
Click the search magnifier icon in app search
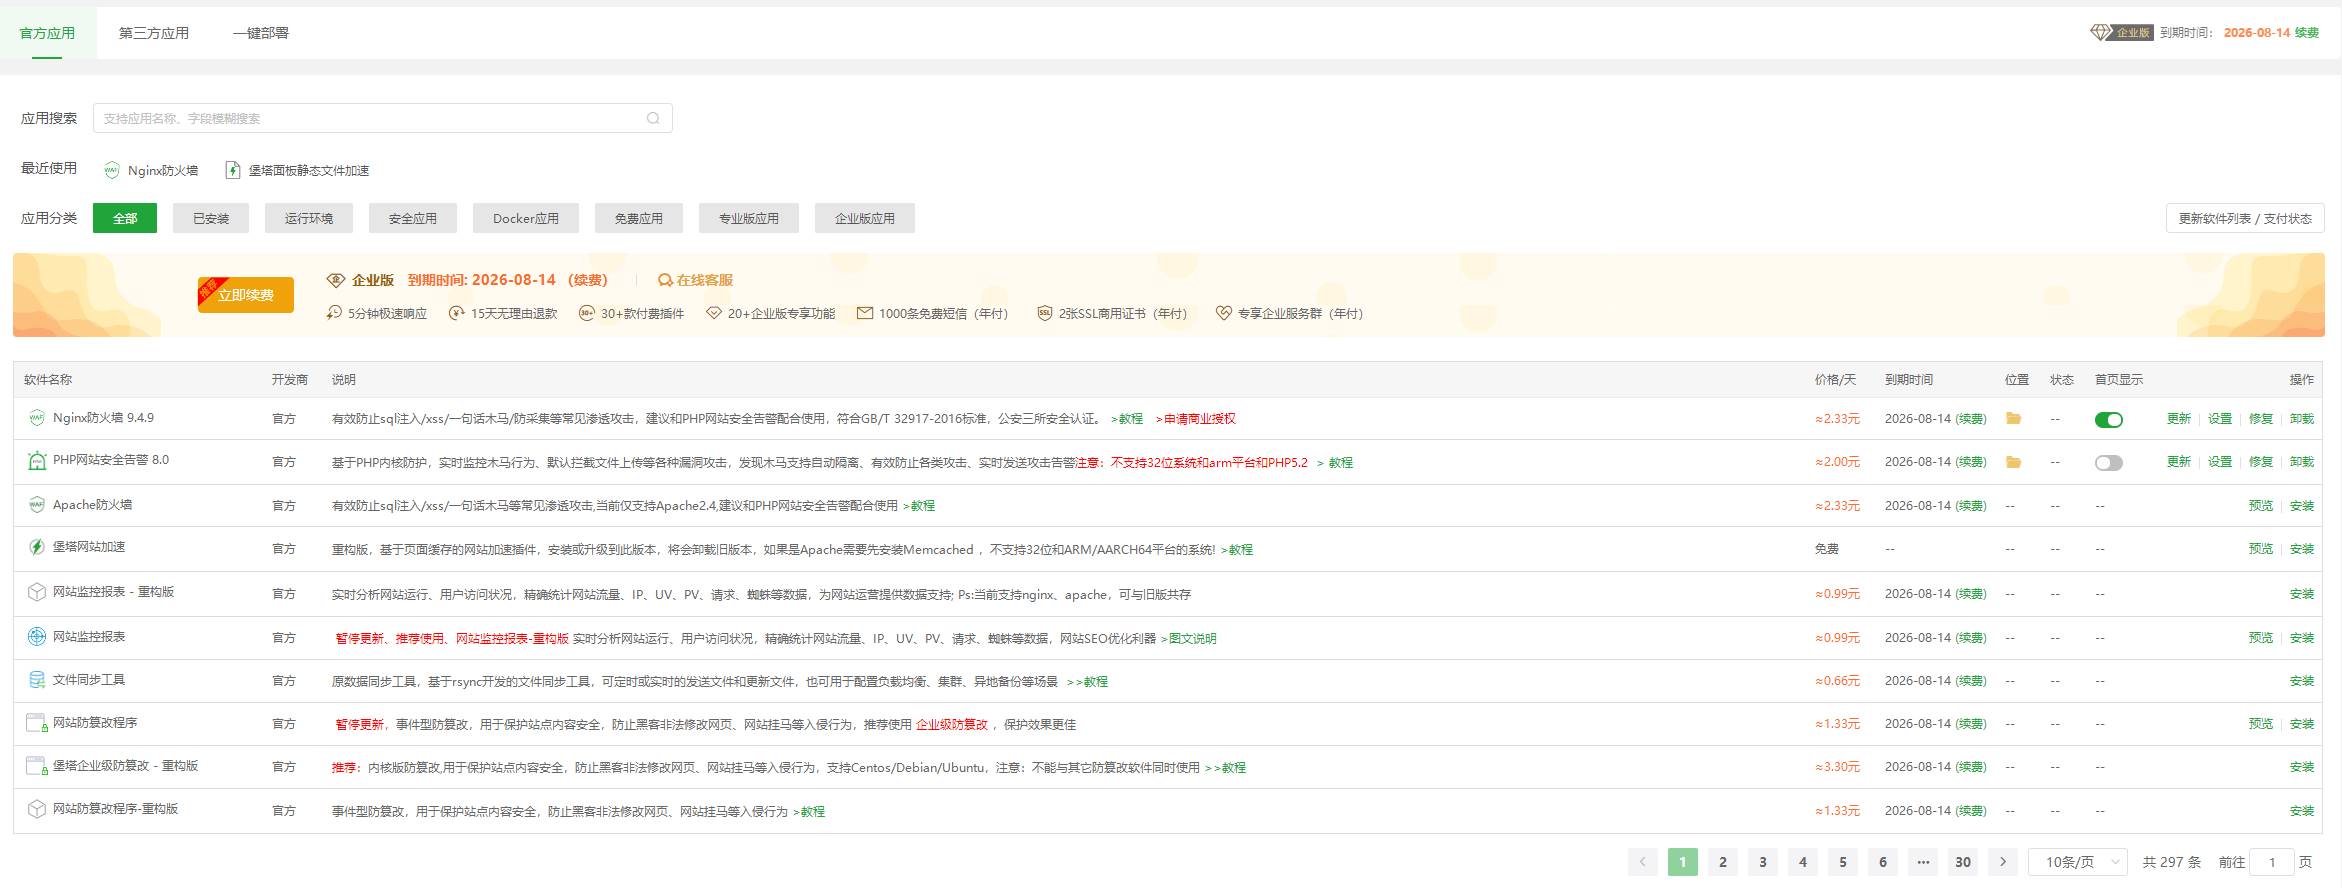(653, 118)
